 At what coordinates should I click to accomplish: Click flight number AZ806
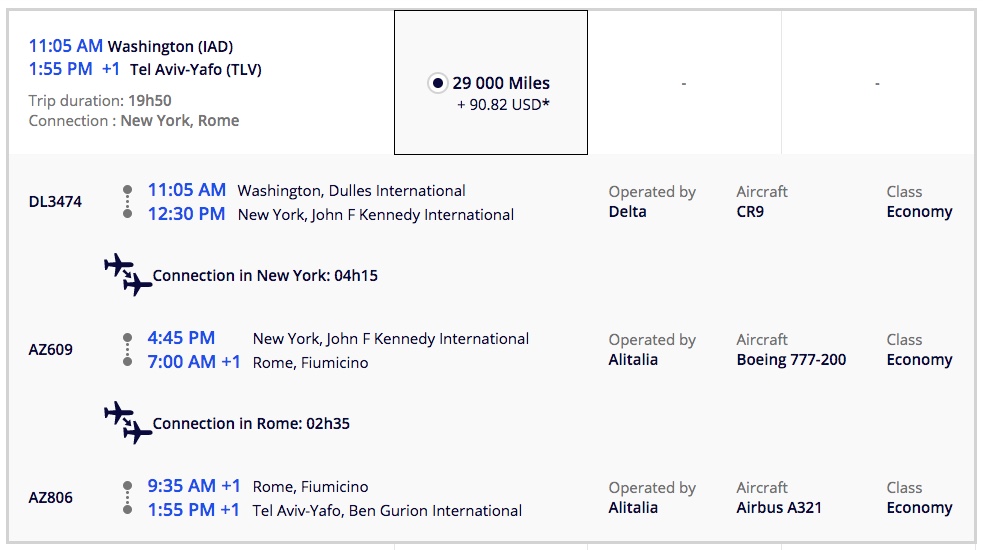pos(51,498)
